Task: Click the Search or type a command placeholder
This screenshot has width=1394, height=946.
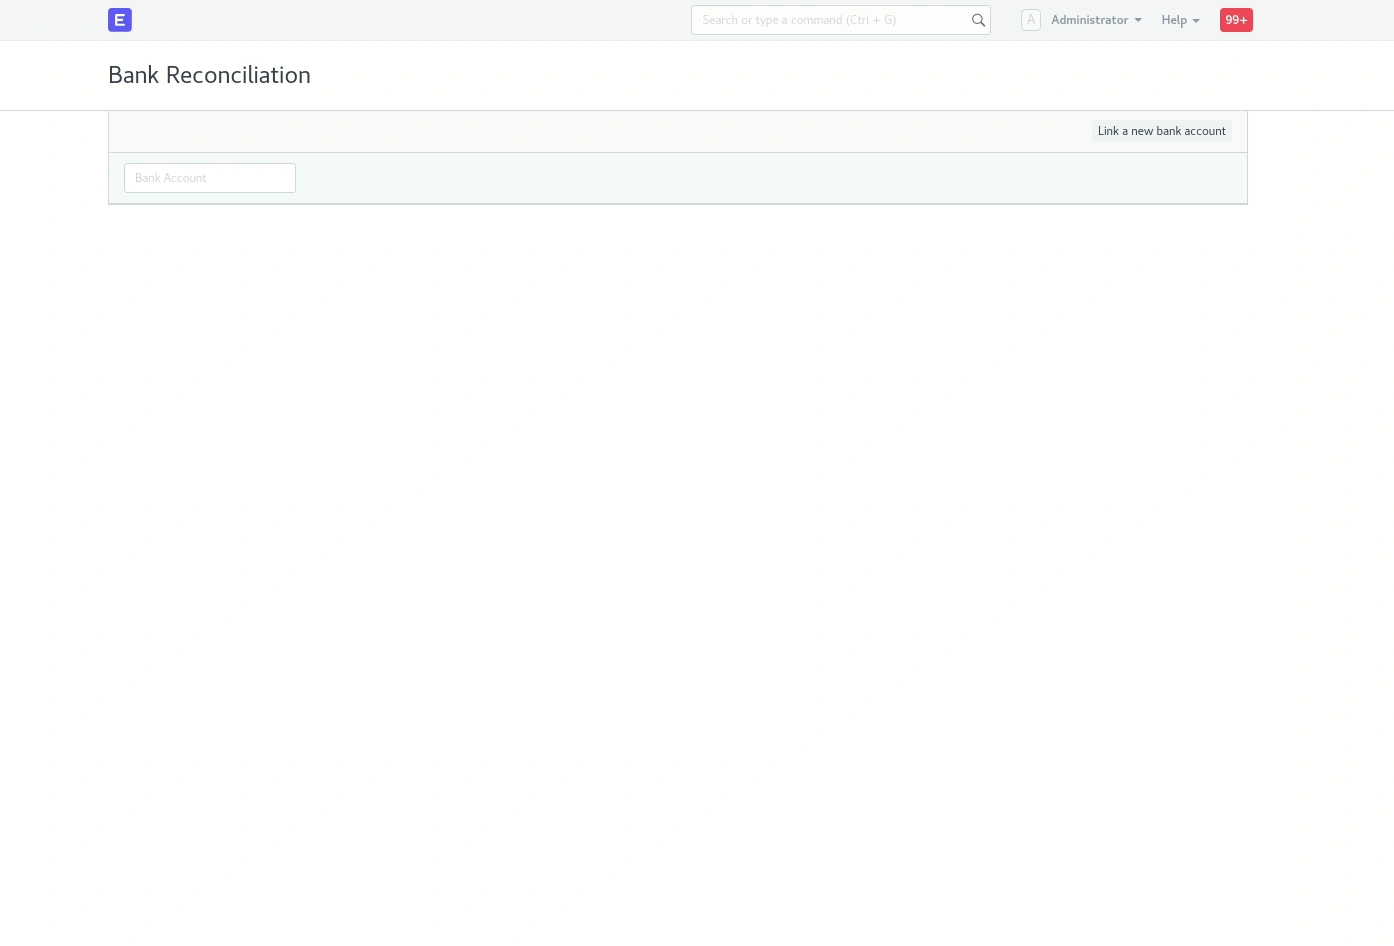Action: [799, 20]
